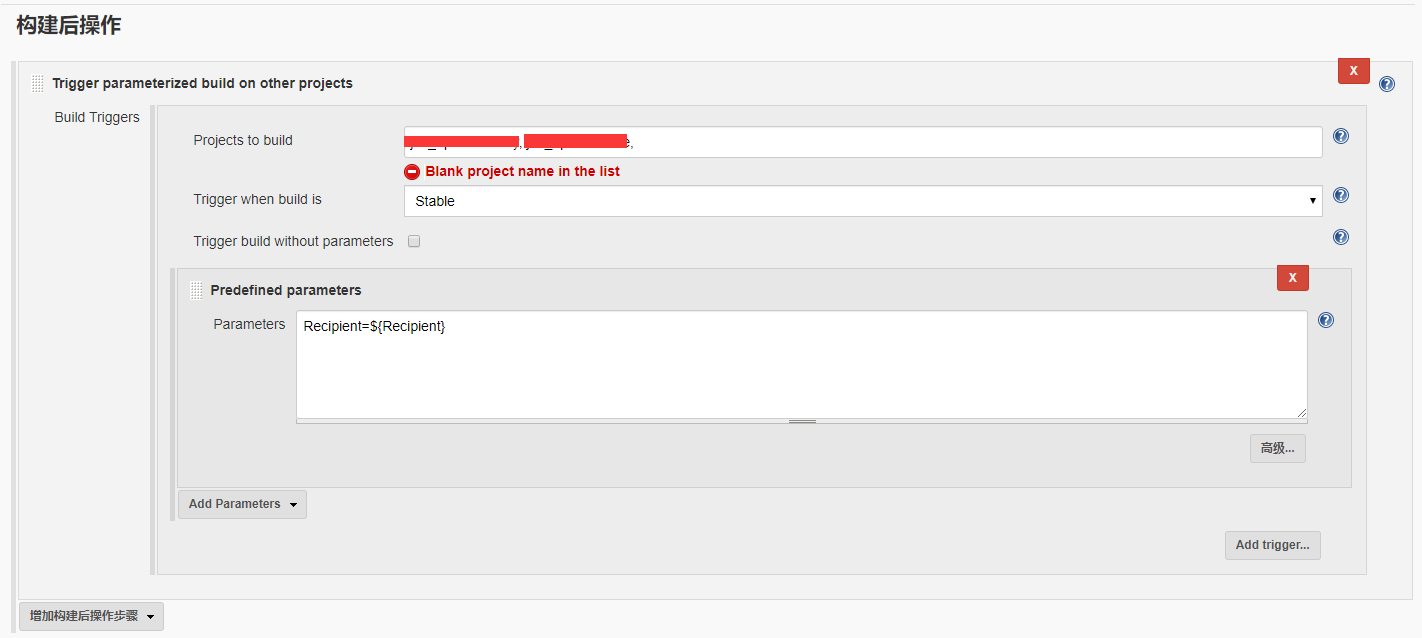The width and height of the screenshot is (1422, 638).
Task: Click the Build Triggers label
Action: (96, 117)
